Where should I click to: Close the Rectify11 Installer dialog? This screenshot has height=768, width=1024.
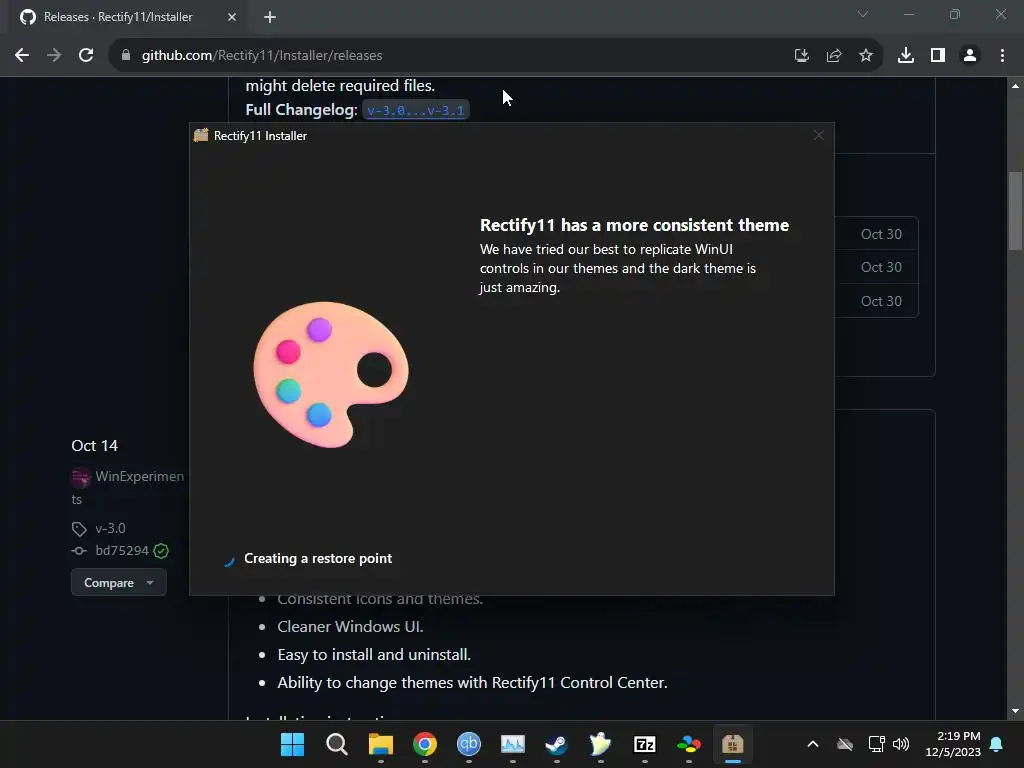click(x=818, y=135)
